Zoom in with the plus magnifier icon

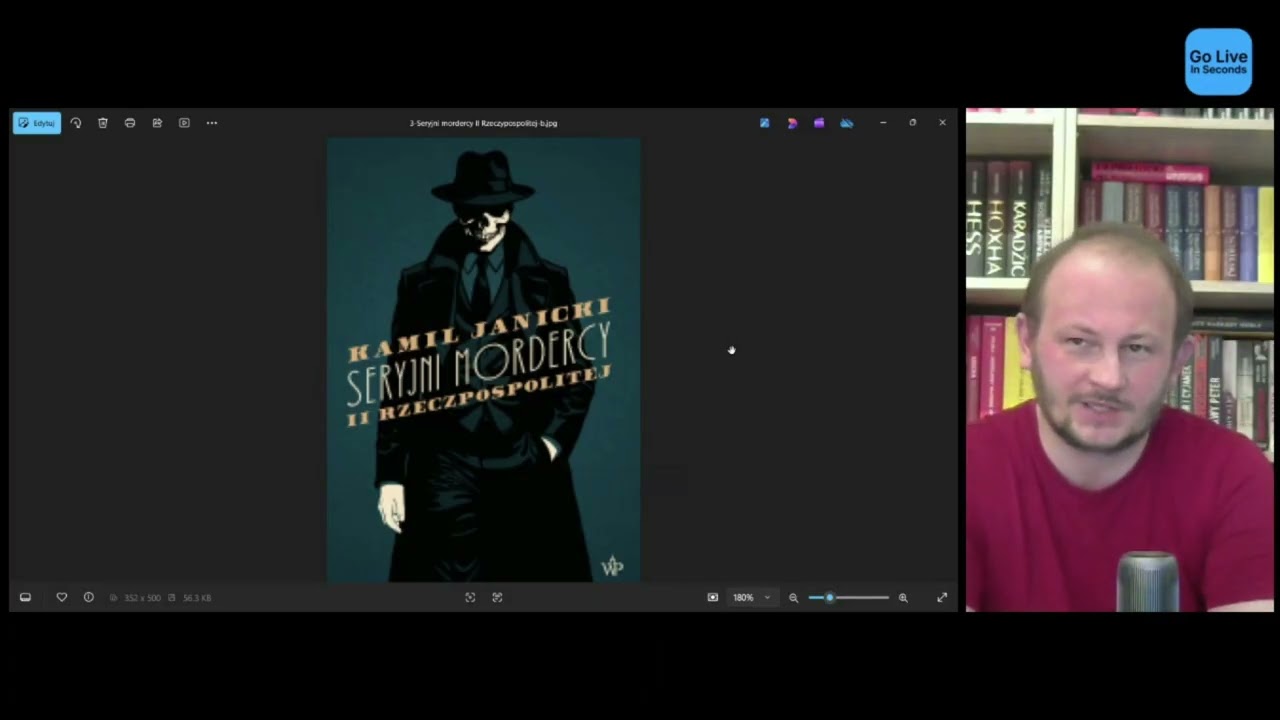(x=903, y=597)
